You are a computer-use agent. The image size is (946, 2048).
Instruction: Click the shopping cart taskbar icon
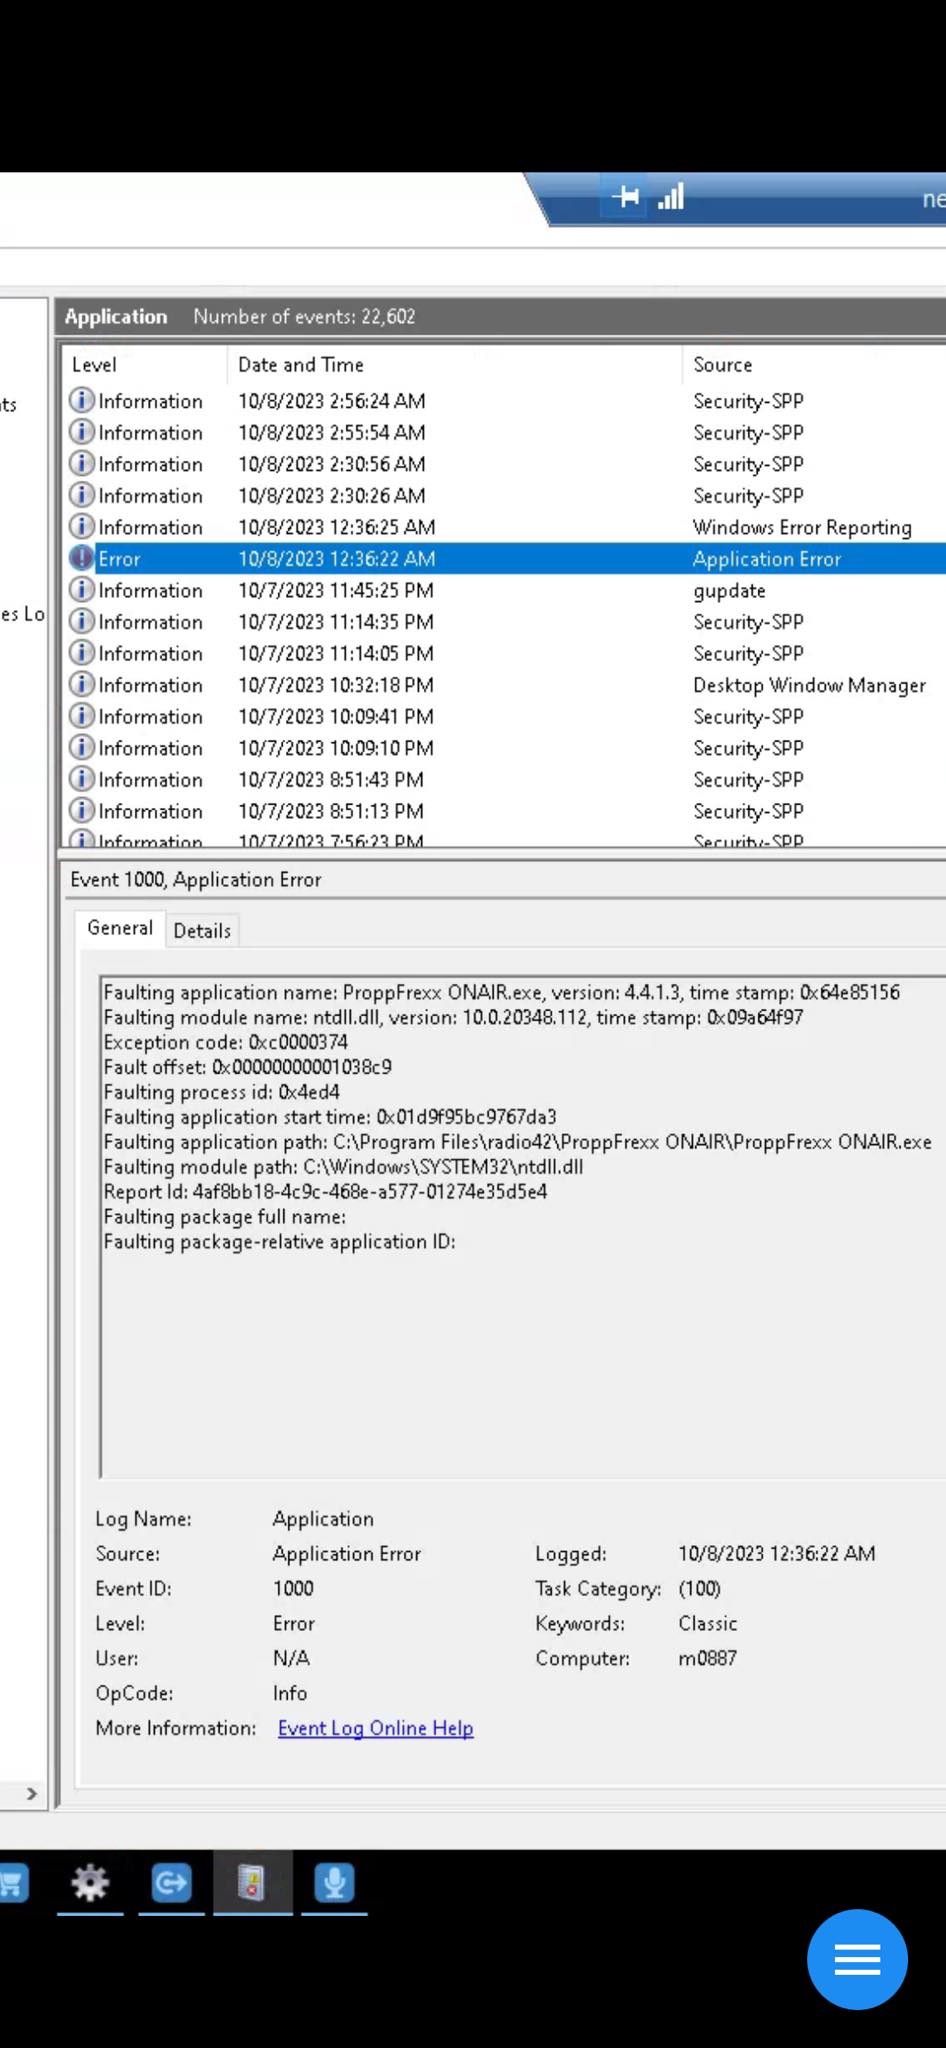coord(12,1883)
